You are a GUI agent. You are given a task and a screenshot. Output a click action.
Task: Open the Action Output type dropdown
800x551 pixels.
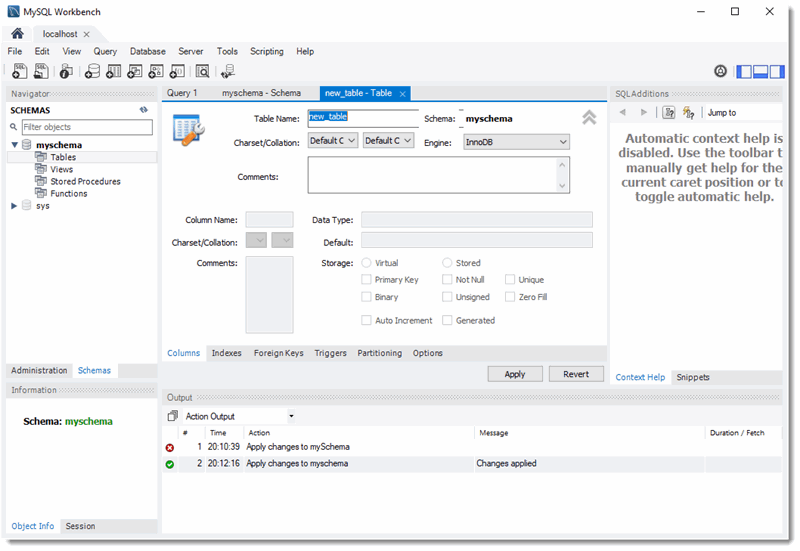click(291, 416)
